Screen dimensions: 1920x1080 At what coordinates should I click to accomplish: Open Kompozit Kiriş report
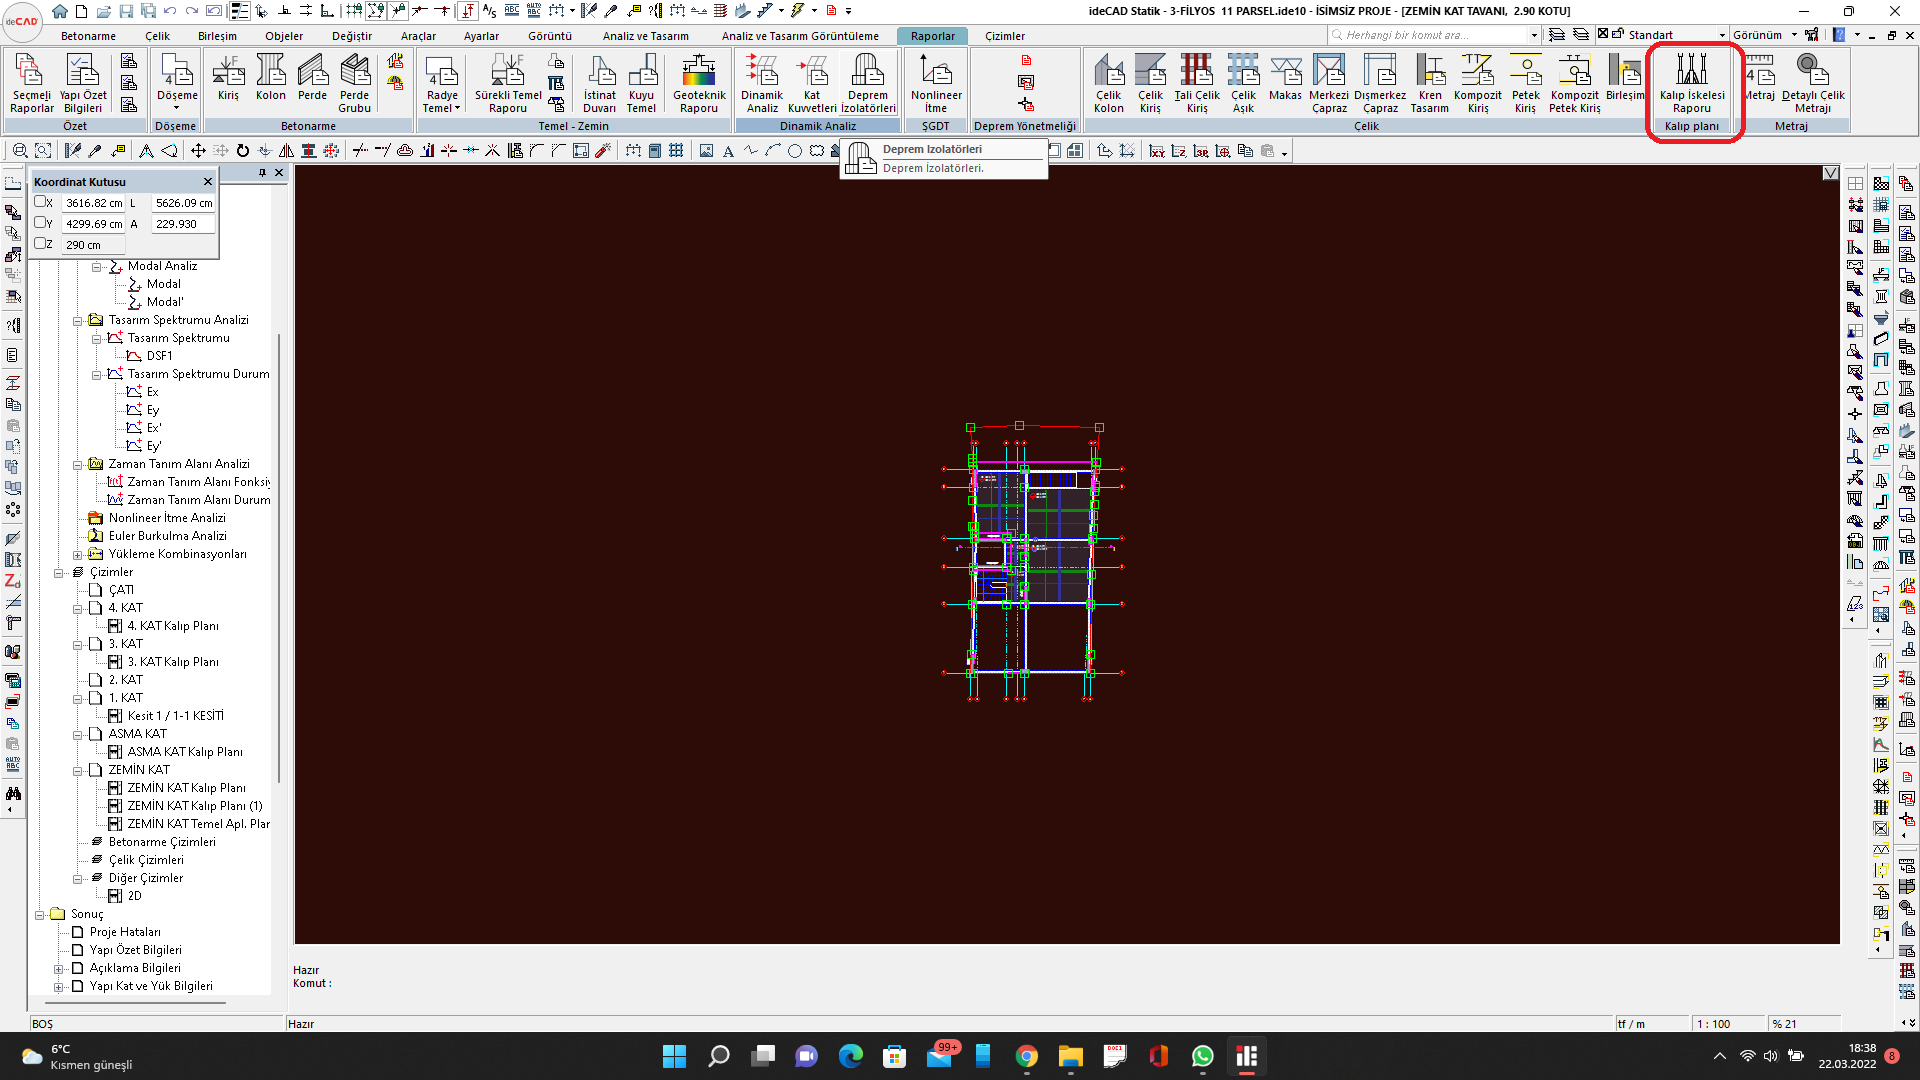pyautogui.click(x=1478, y=83)
